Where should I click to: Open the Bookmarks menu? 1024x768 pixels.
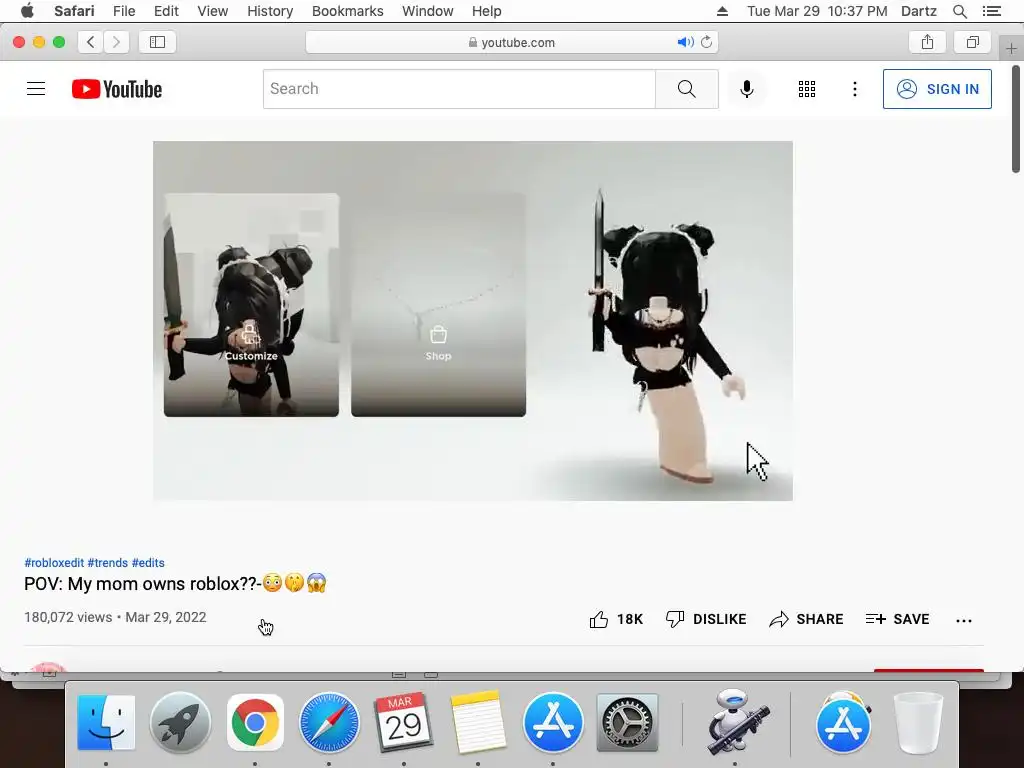[347, 11]
